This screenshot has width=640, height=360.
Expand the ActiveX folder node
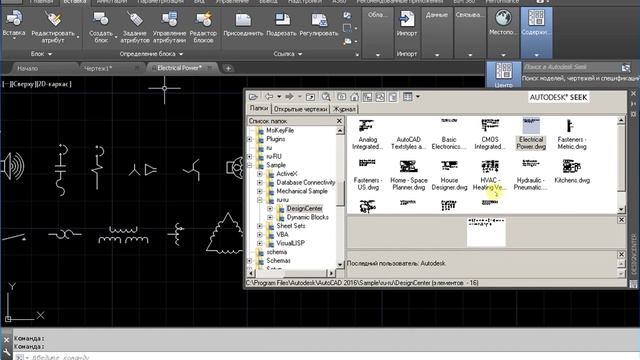click(x=260, y=174)
